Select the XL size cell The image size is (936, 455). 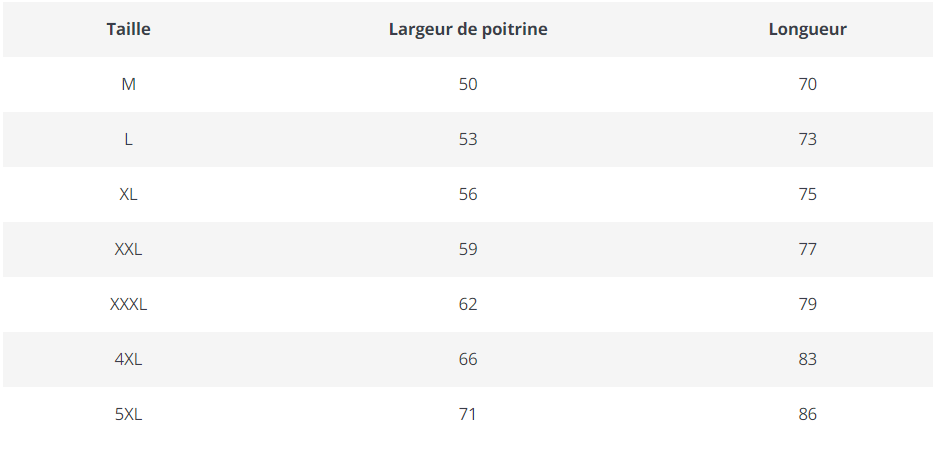(x=128, y=194)
